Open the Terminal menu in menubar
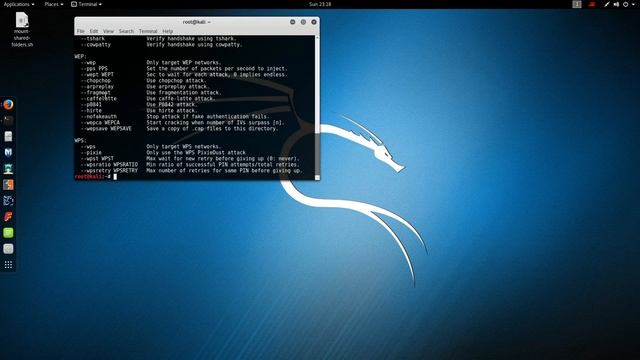The width and height of the screenshot is (640, 360). [148, 31]
